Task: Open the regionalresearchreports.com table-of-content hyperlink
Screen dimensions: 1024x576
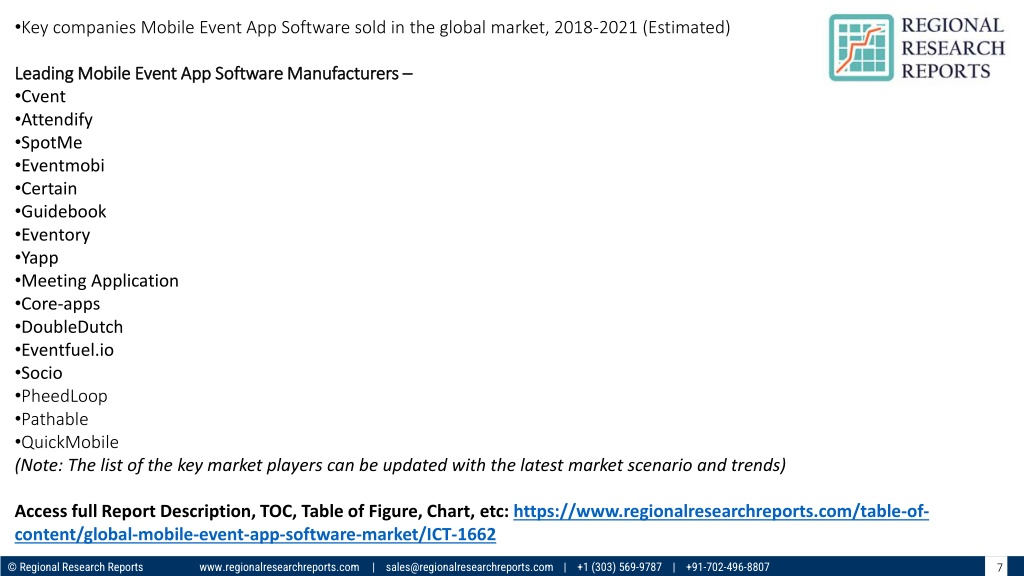Action: coord(472,522)
